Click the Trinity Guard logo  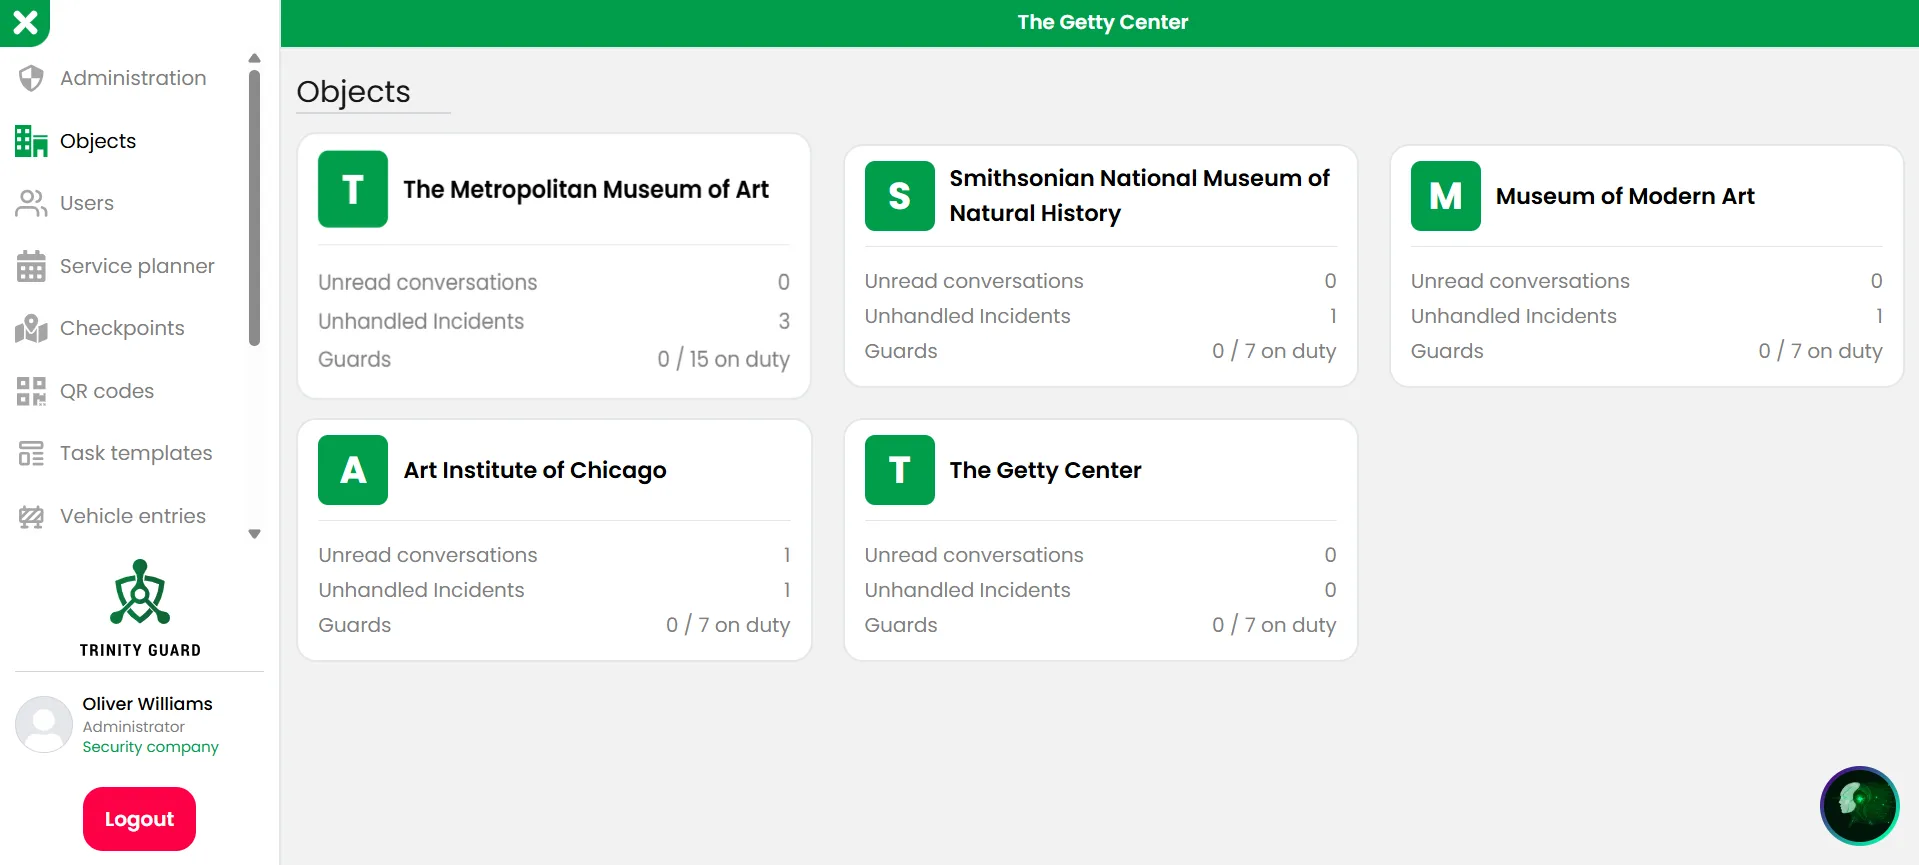click(140, 607)
